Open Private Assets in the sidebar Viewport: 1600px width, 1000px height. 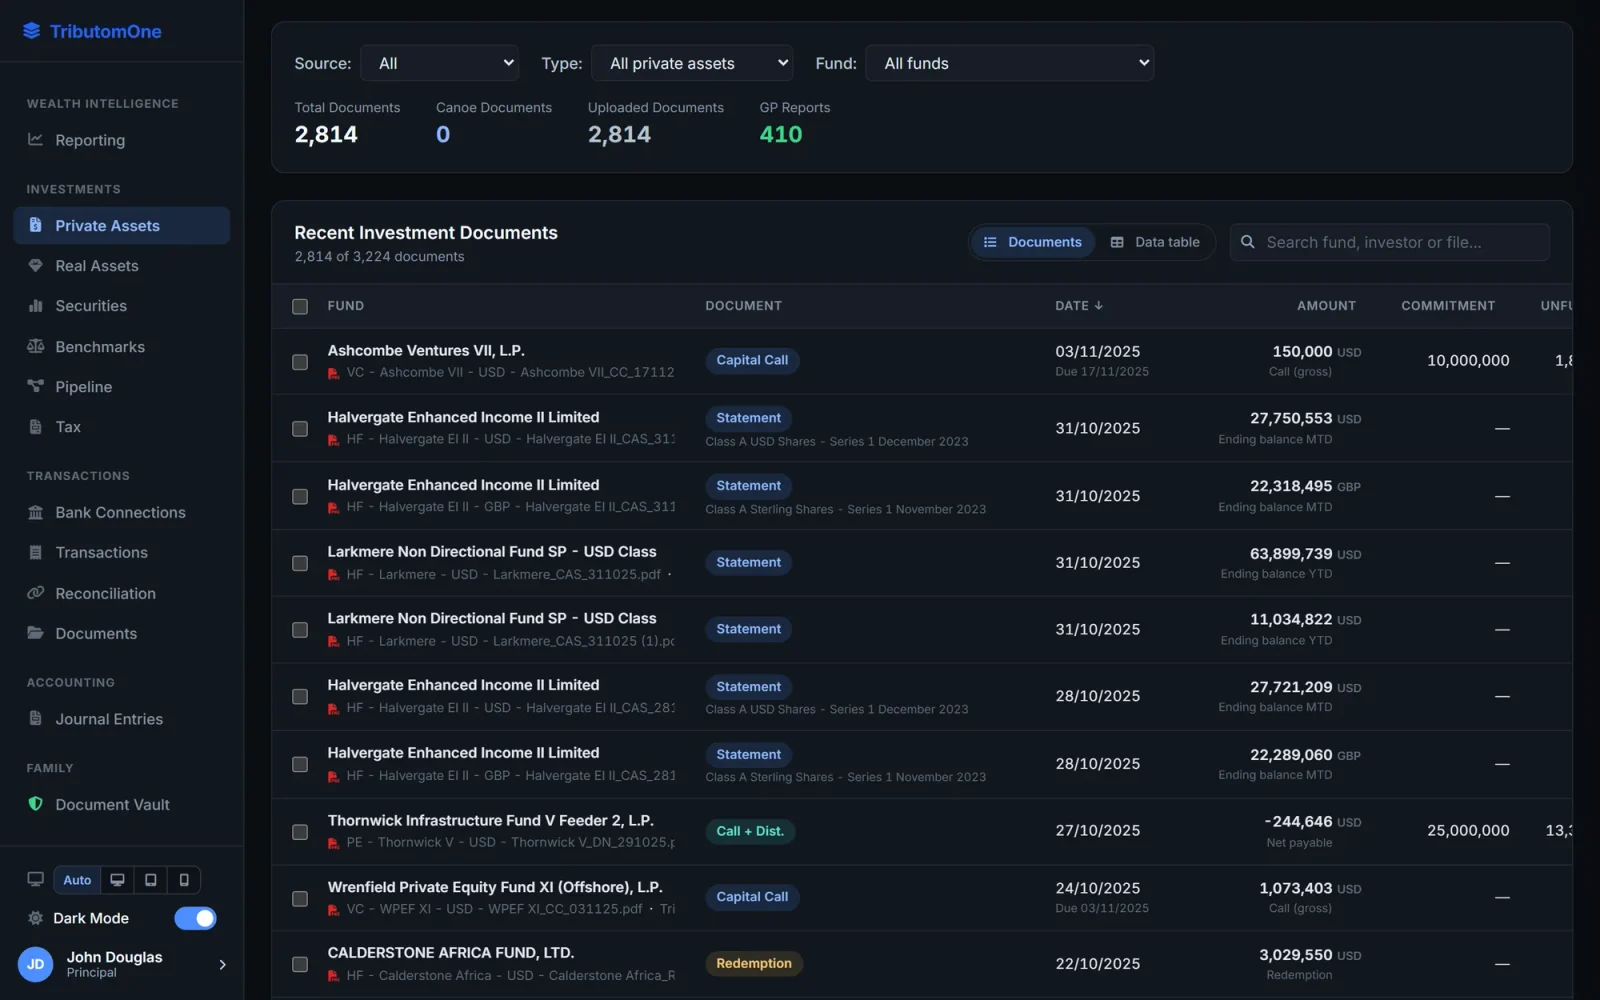click(122, 226)
